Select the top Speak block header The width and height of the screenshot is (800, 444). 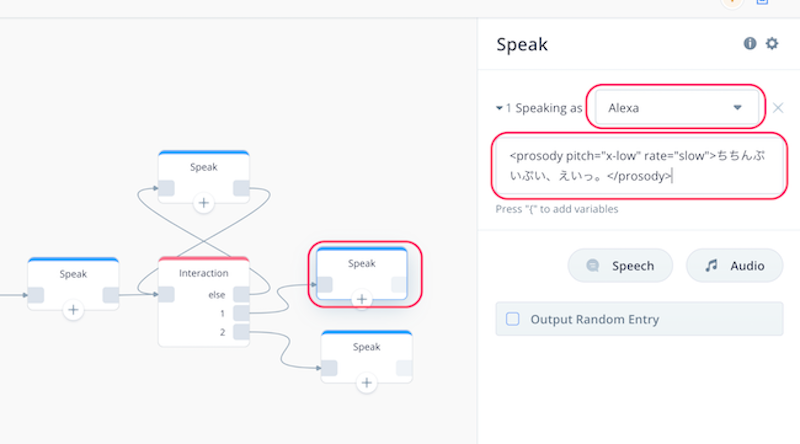coord(204,166)
